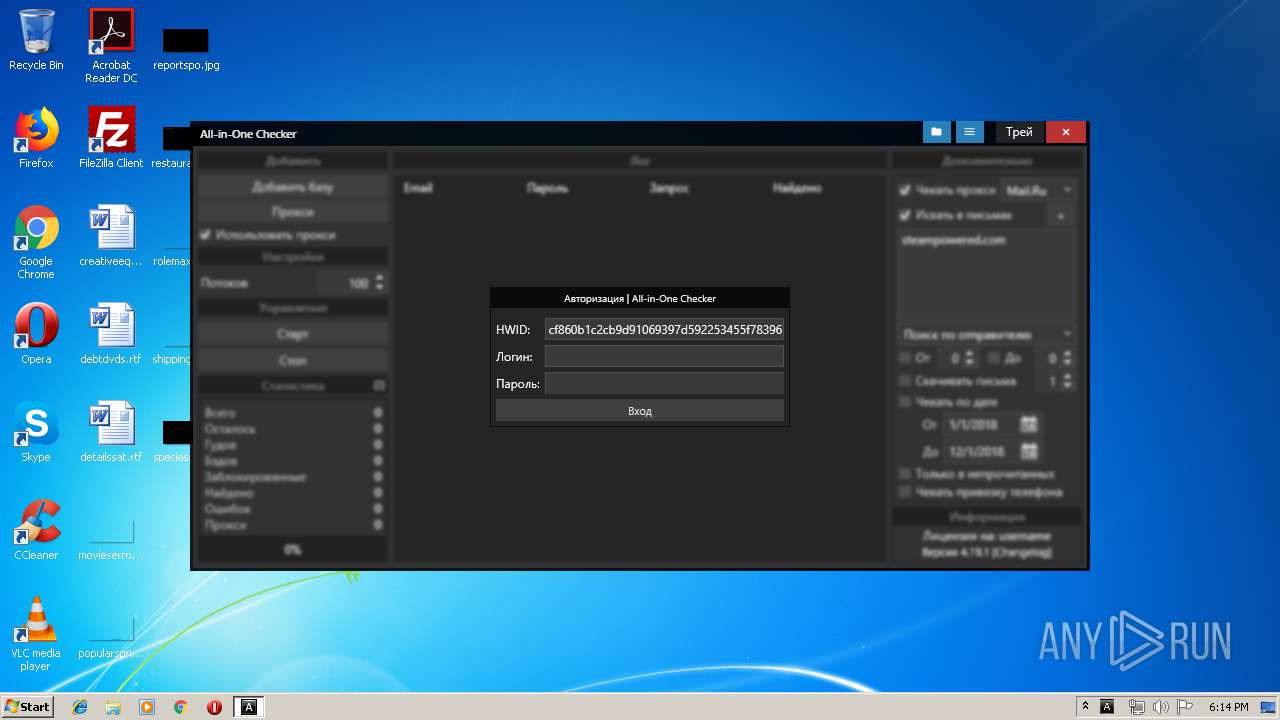Open the folder icon in the title bar
The width and height of the screenshot is (1280, 720).
(937, 132)
